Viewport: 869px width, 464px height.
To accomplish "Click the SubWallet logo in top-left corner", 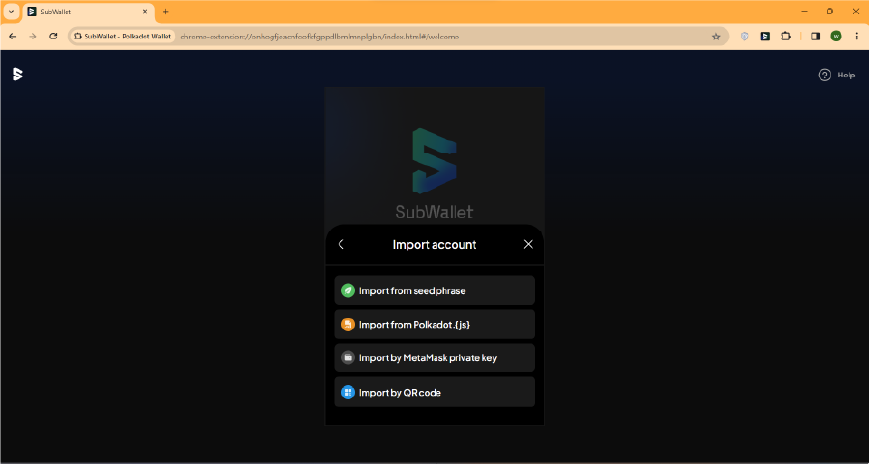I will point(17,74).
